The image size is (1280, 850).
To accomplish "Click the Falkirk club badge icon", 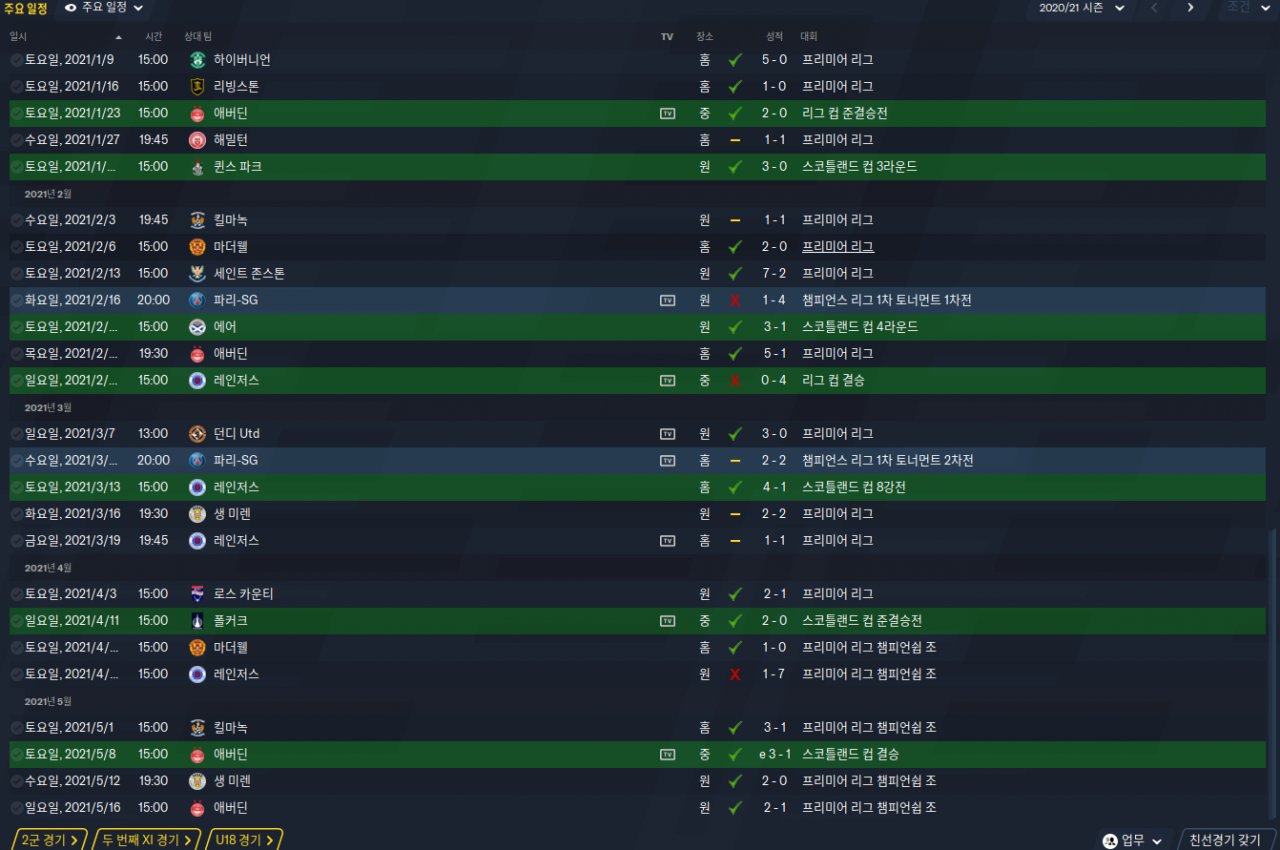I will point(197,621).
